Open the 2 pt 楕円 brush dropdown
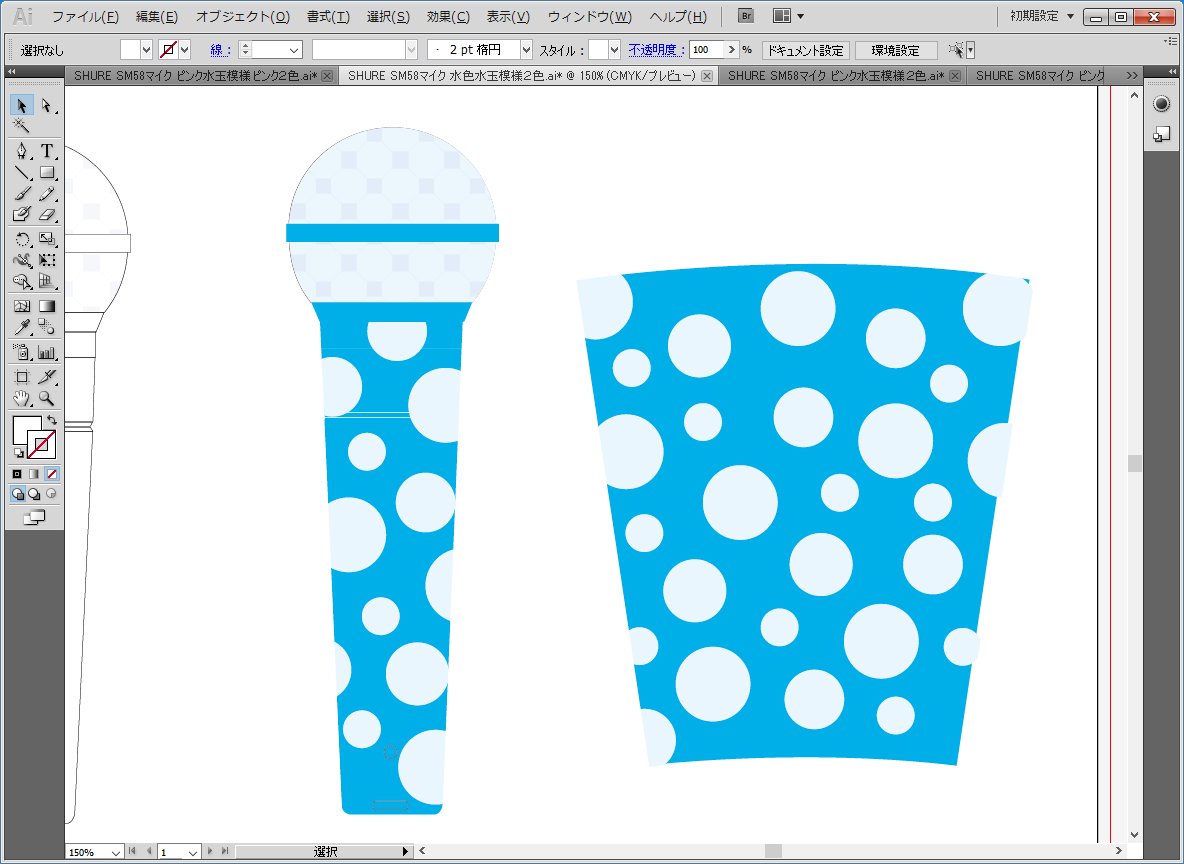1184x864 pixels. [x=526, y=50]
